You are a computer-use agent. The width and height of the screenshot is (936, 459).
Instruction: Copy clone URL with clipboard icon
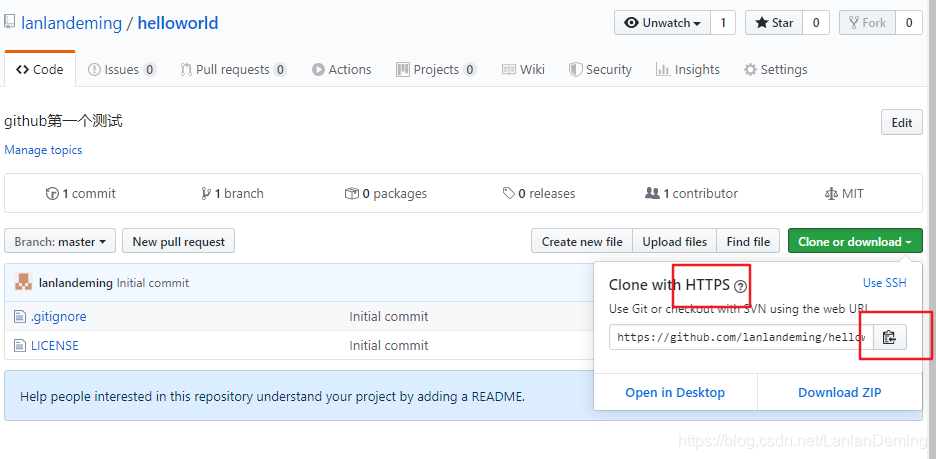[x=889, y=337]
